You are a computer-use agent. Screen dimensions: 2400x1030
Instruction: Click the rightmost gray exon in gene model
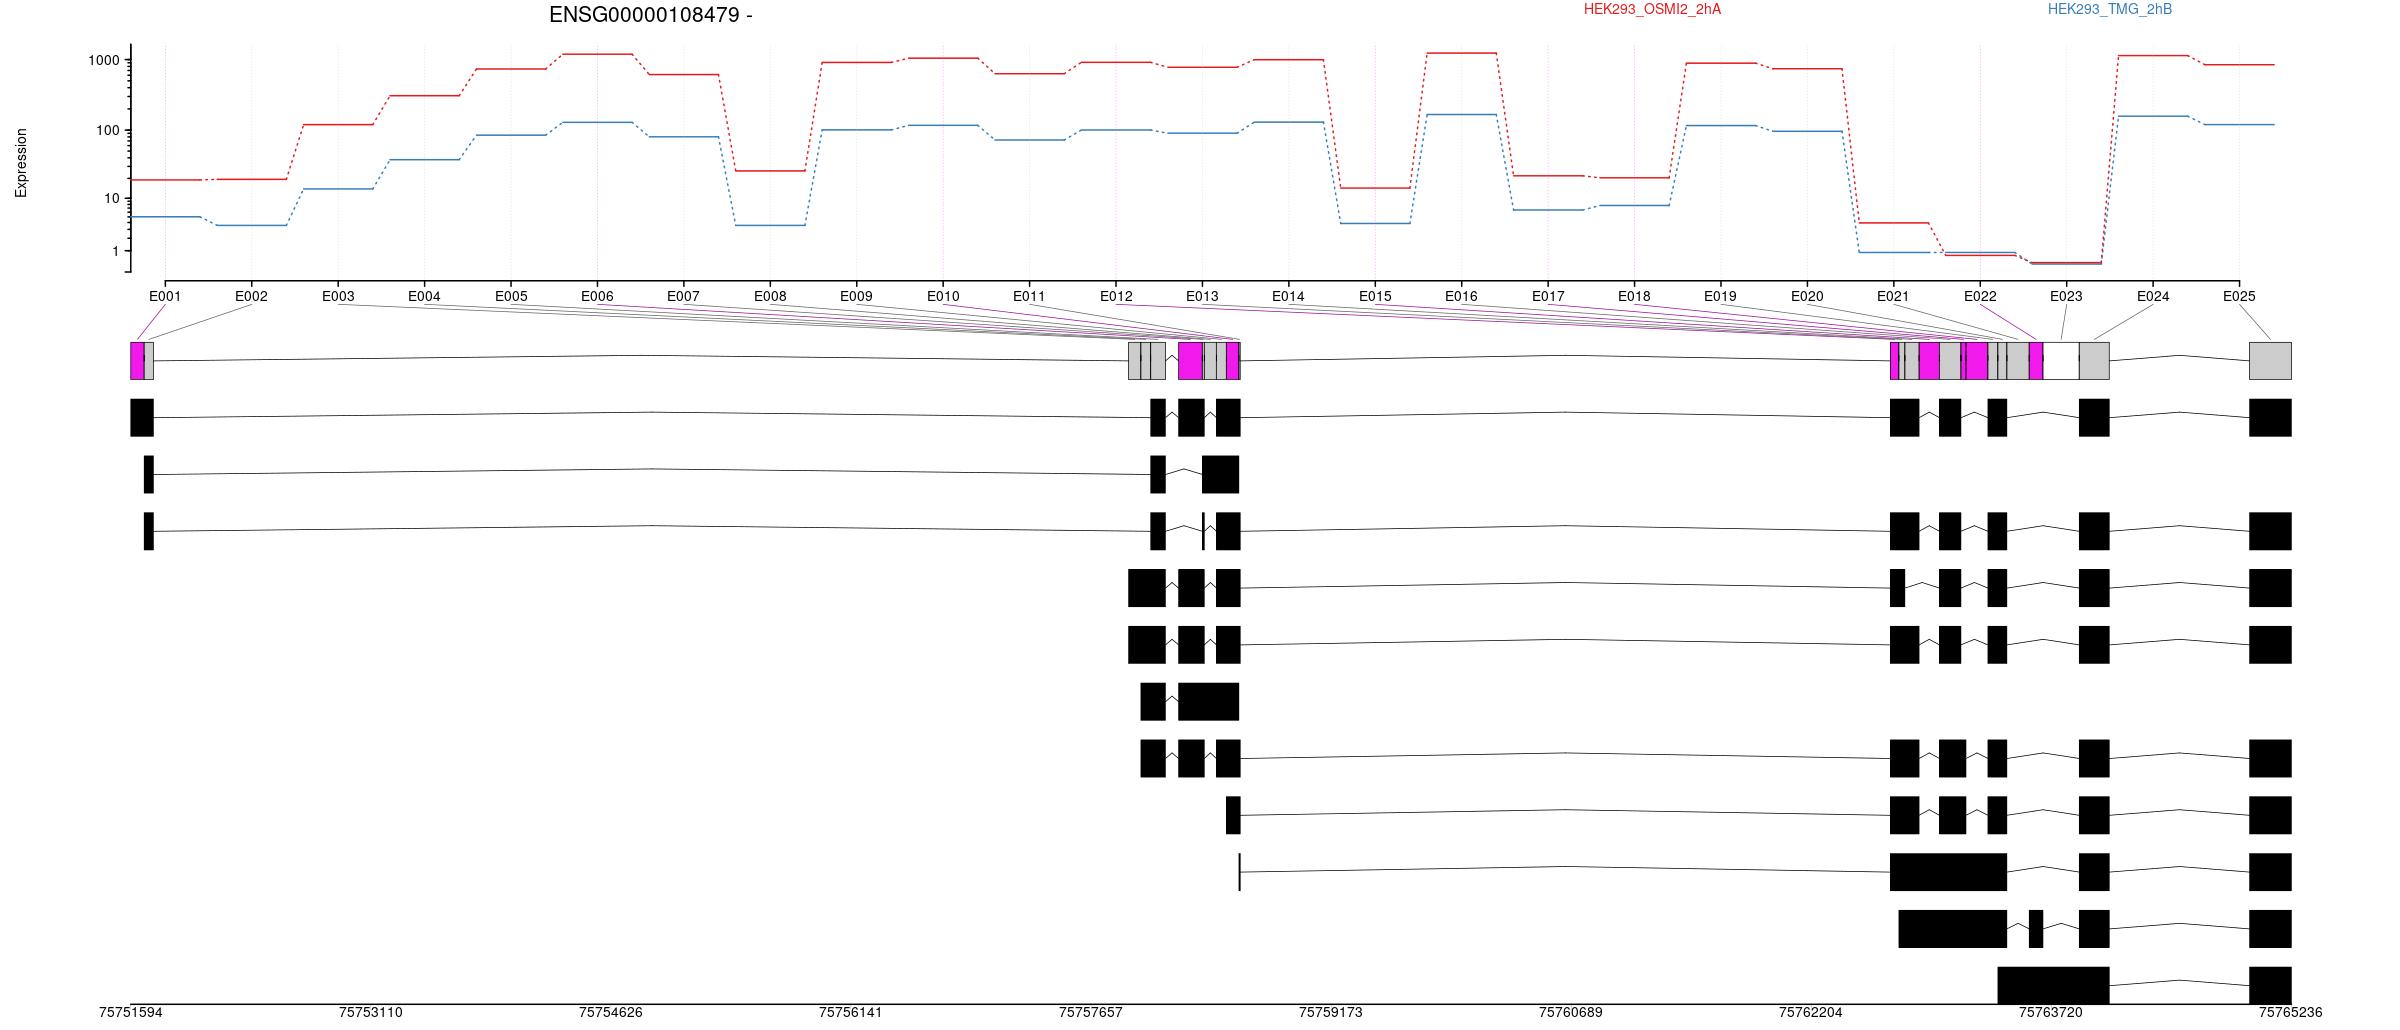[x=2270, y=361]
